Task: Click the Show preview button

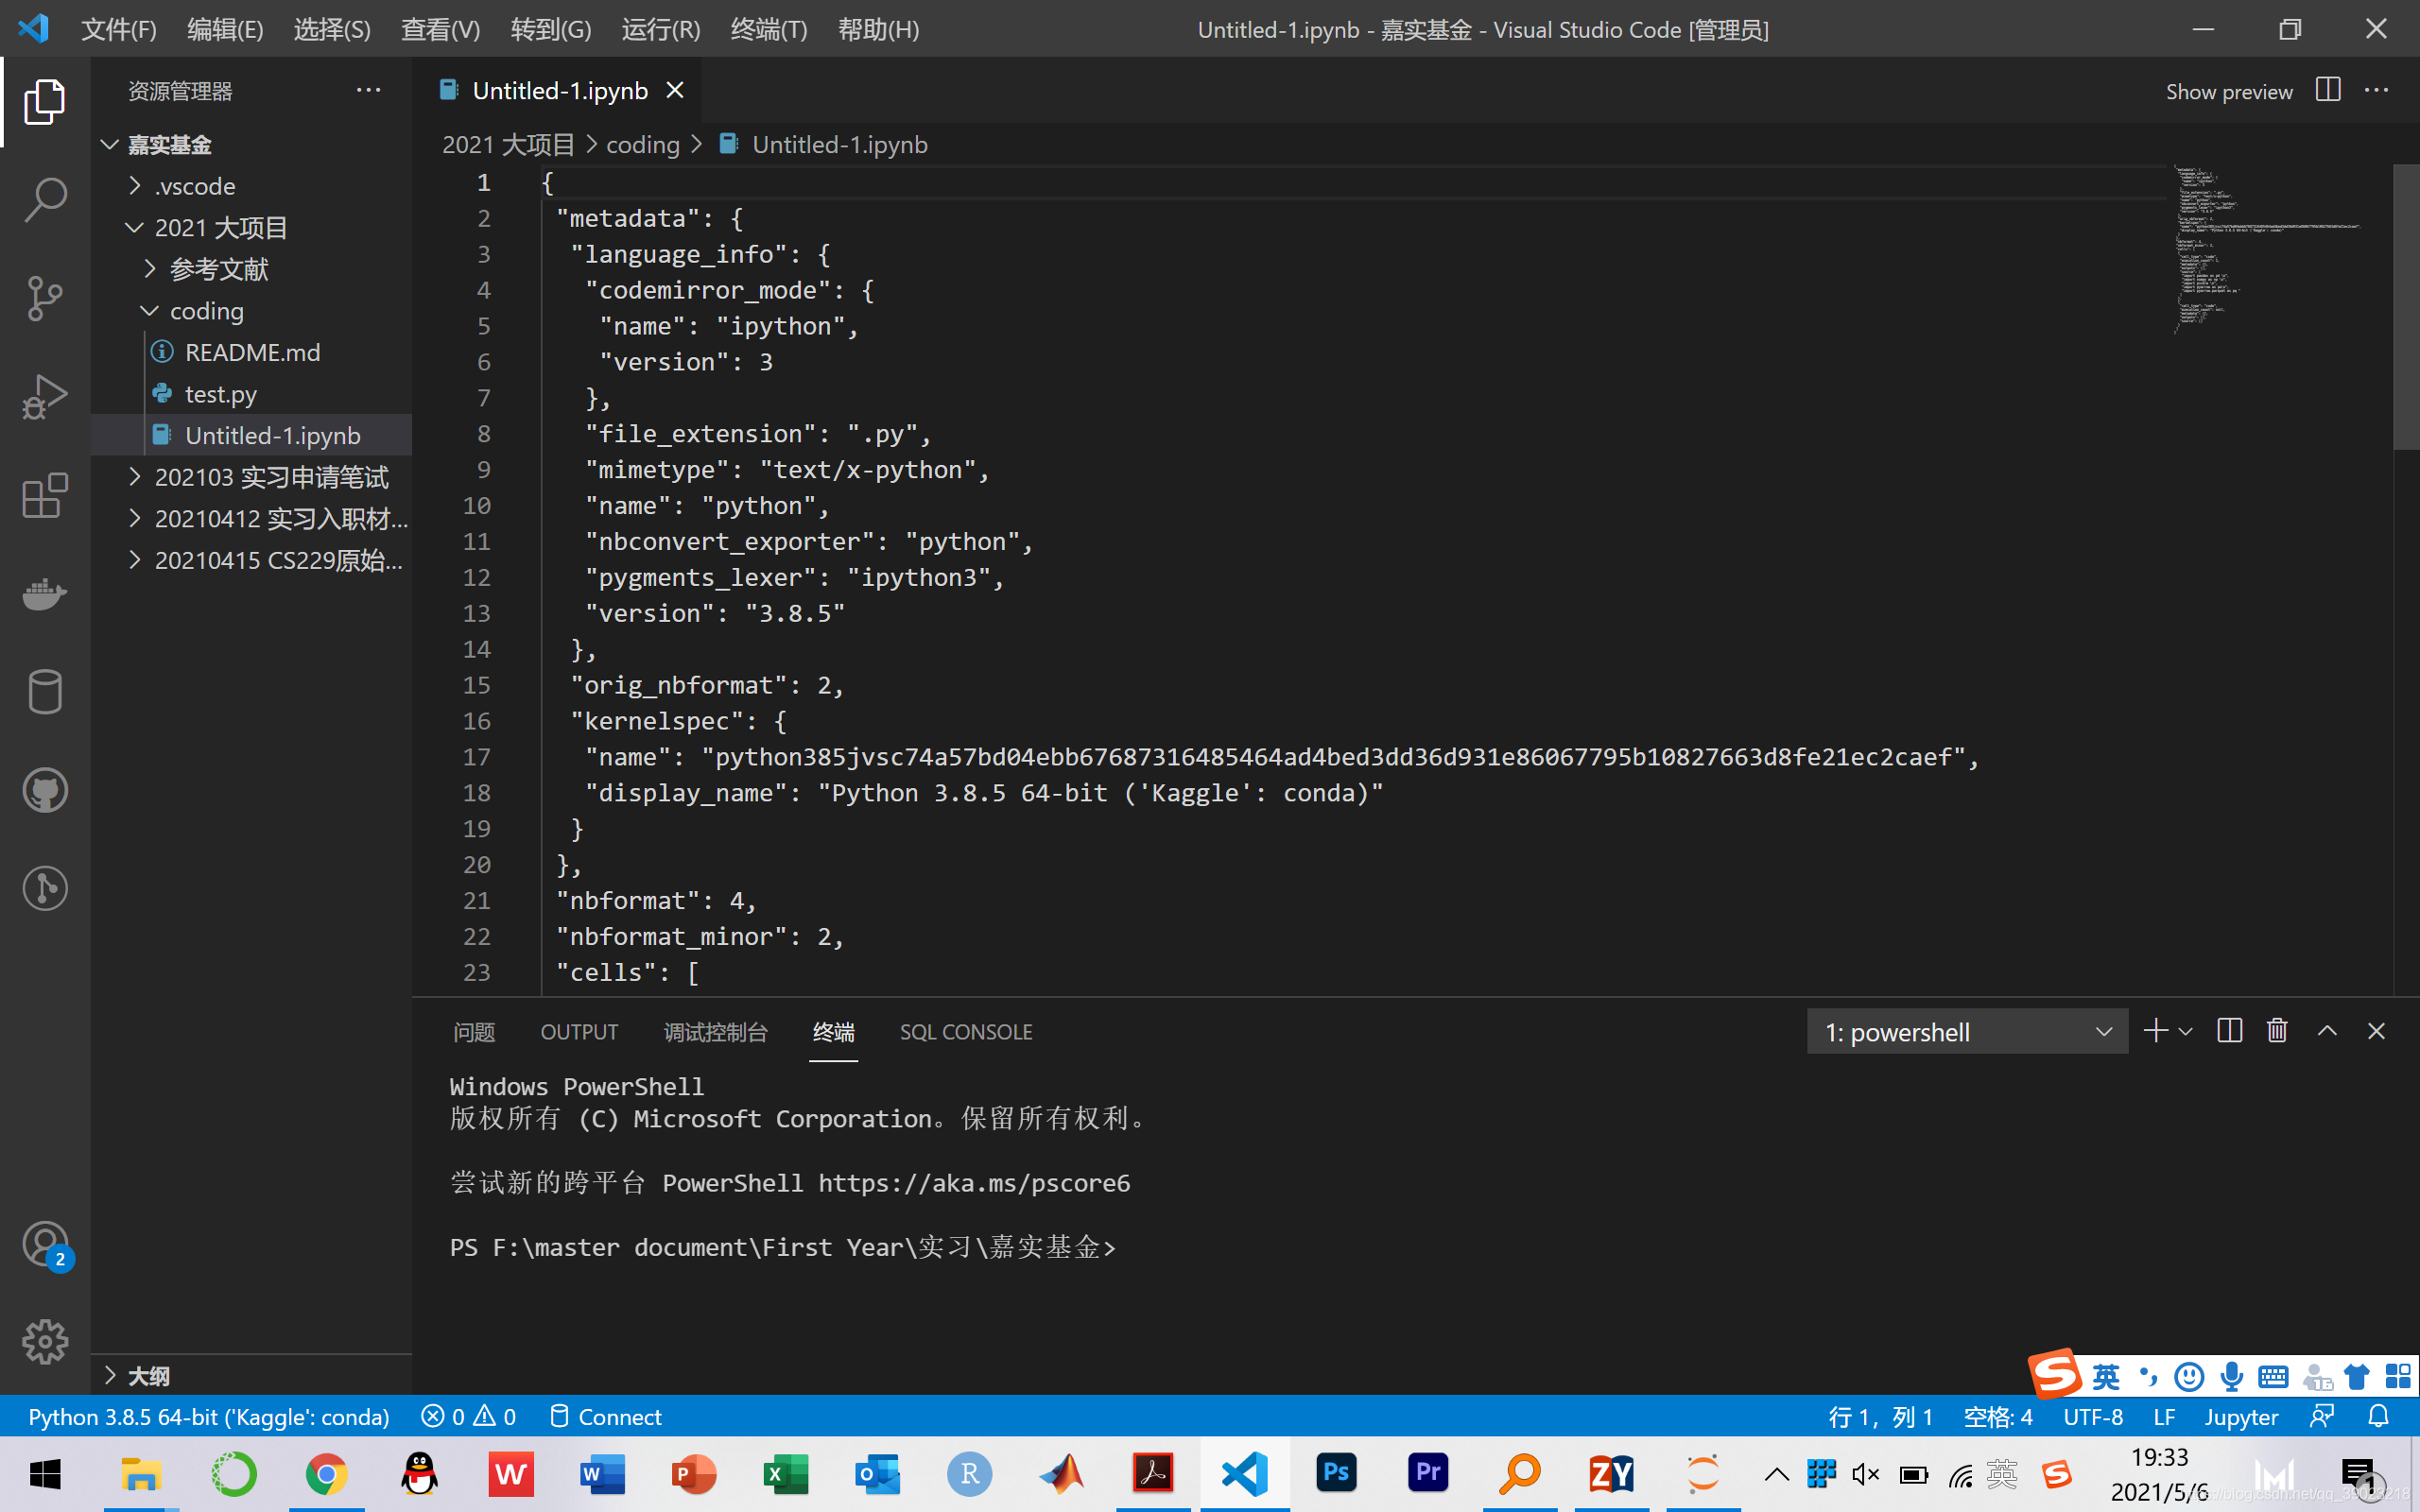Action: pos(2228,92)
